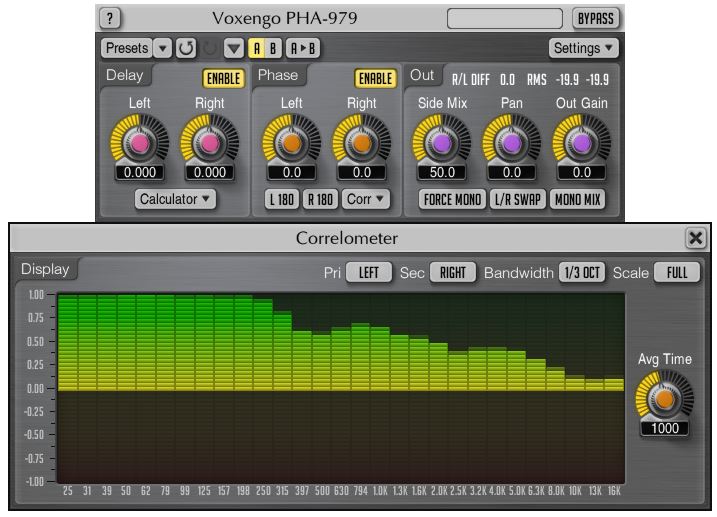Screen dimensions: 717x517
Task: Click the -1.00 scale label
Action: pyautogui.click(x=35, y=482)
